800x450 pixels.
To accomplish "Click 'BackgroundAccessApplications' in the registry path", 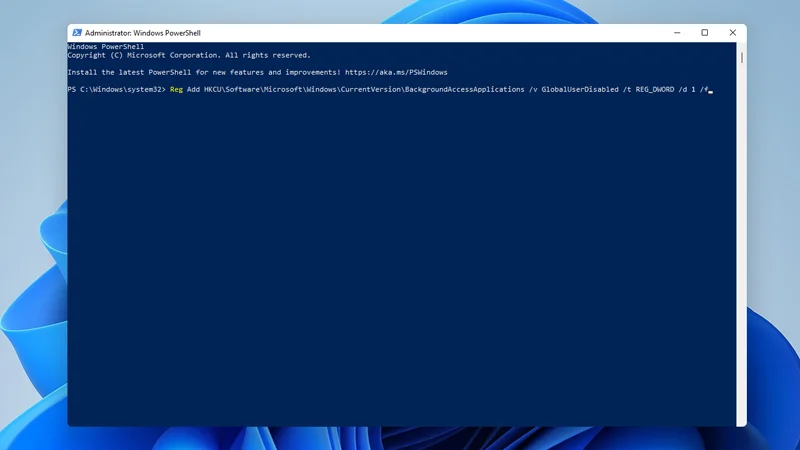I will pyautogui.click(x=464, y=89).
